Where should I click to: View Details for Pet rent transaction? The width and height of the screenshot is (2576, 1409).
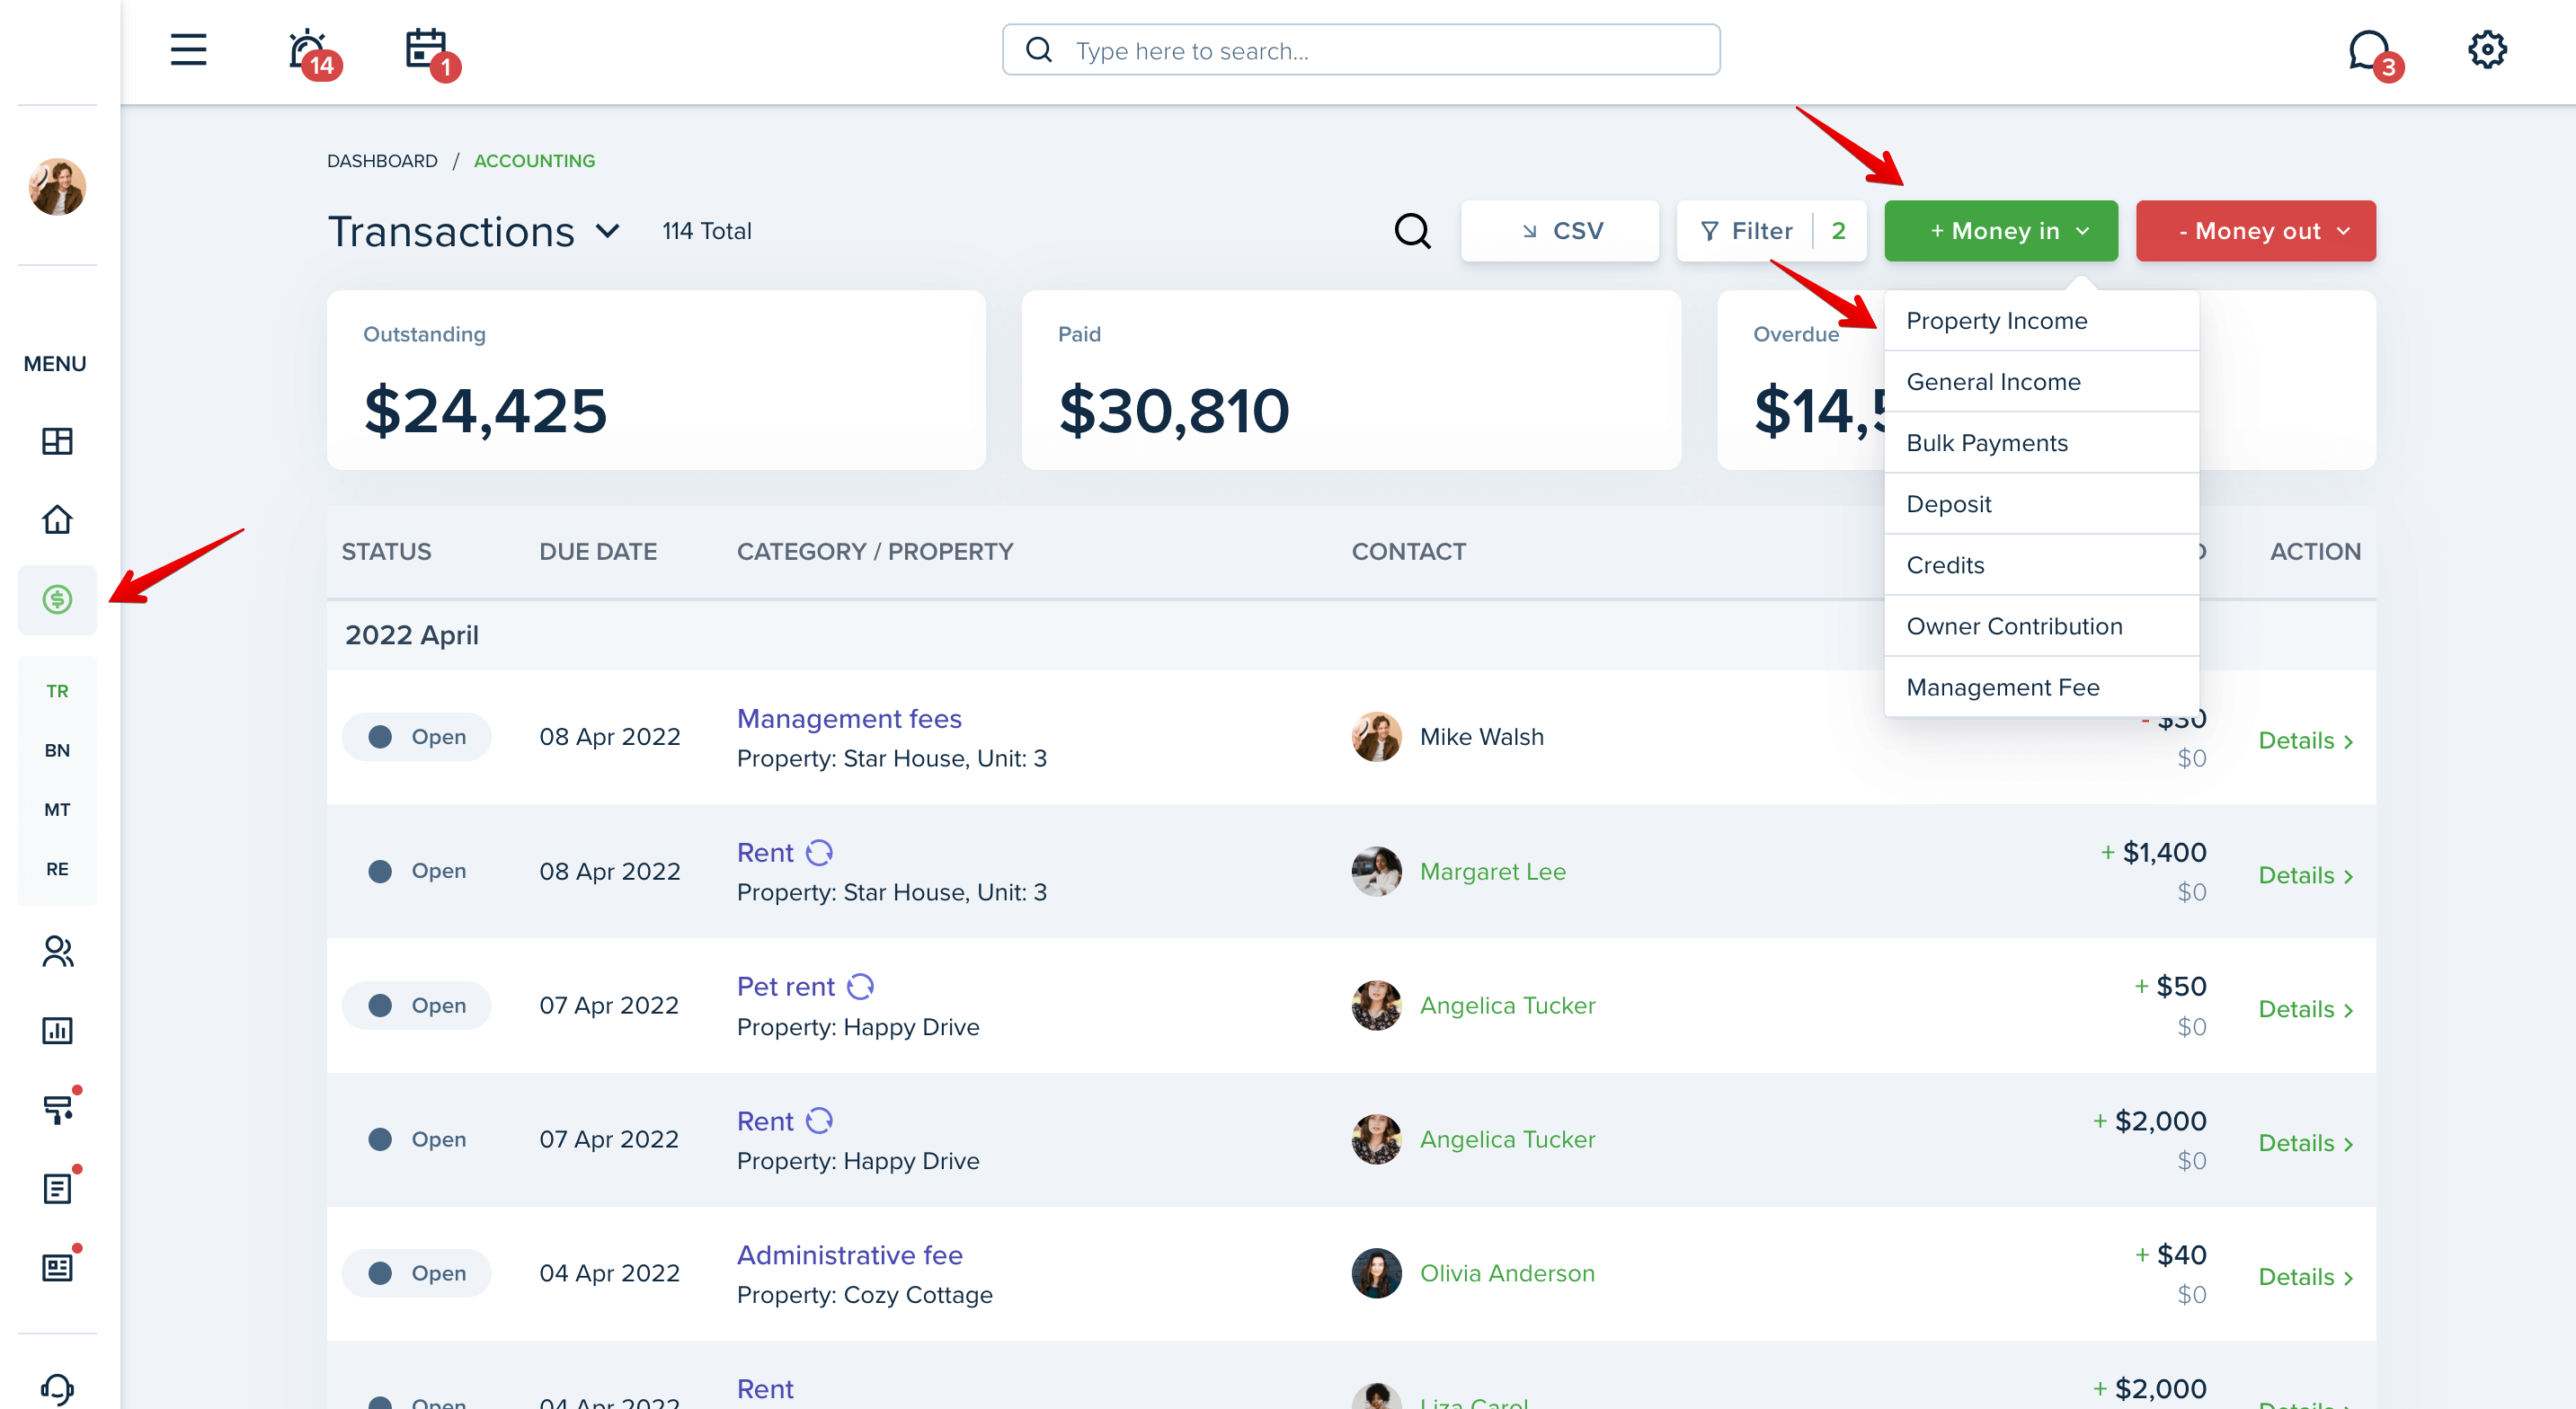click(2305, 1010)
